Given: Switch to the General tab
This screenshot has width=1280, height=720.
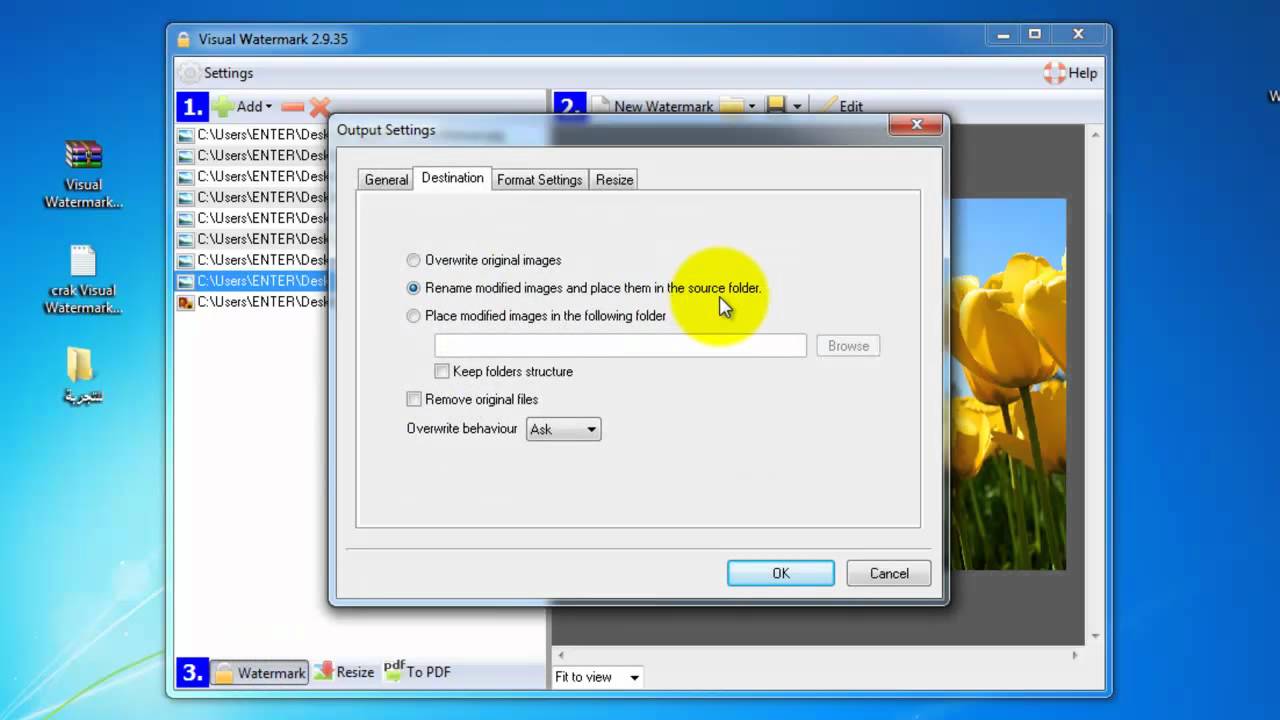Looking at the screenshot, I should click(x=386, y=180).
